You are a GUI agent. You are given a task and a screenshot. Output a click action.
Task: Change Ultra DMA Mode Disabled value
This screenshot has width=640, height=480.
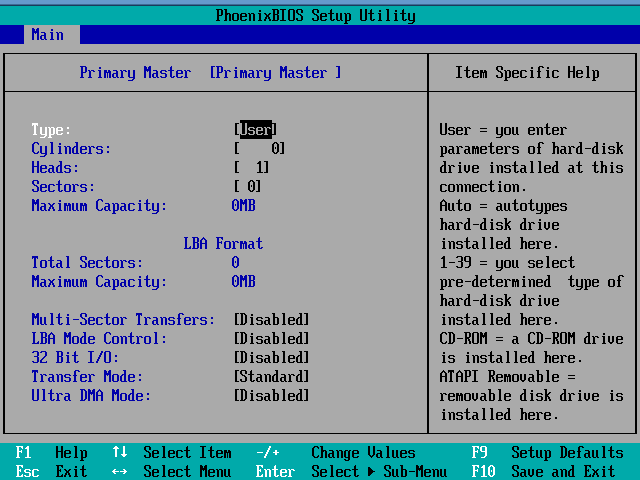(x=271, y=396)
